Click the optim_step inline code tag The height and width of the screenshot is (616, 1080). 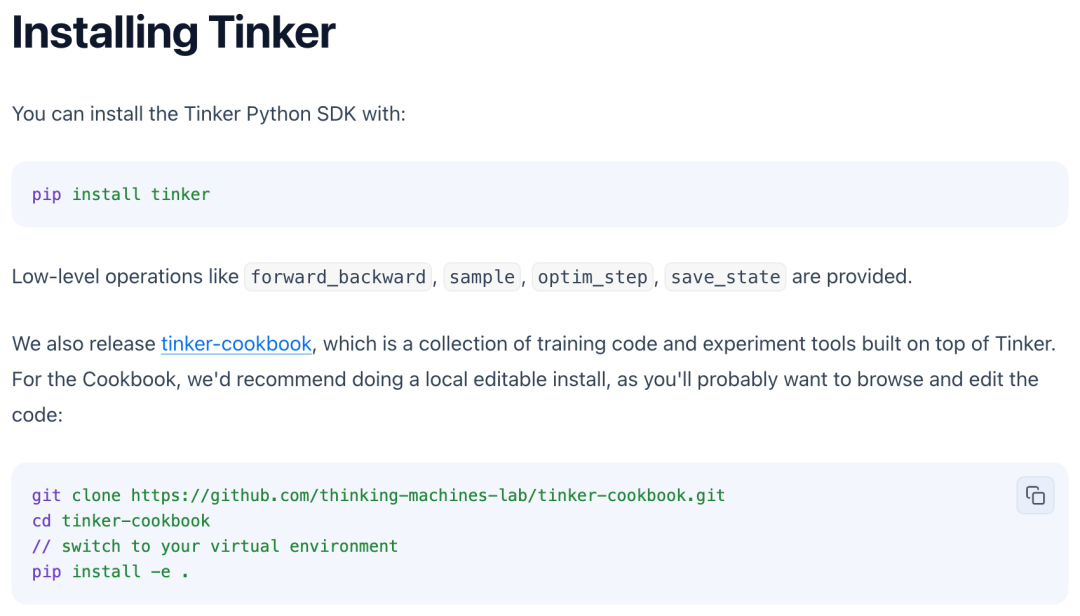point(592,277)
